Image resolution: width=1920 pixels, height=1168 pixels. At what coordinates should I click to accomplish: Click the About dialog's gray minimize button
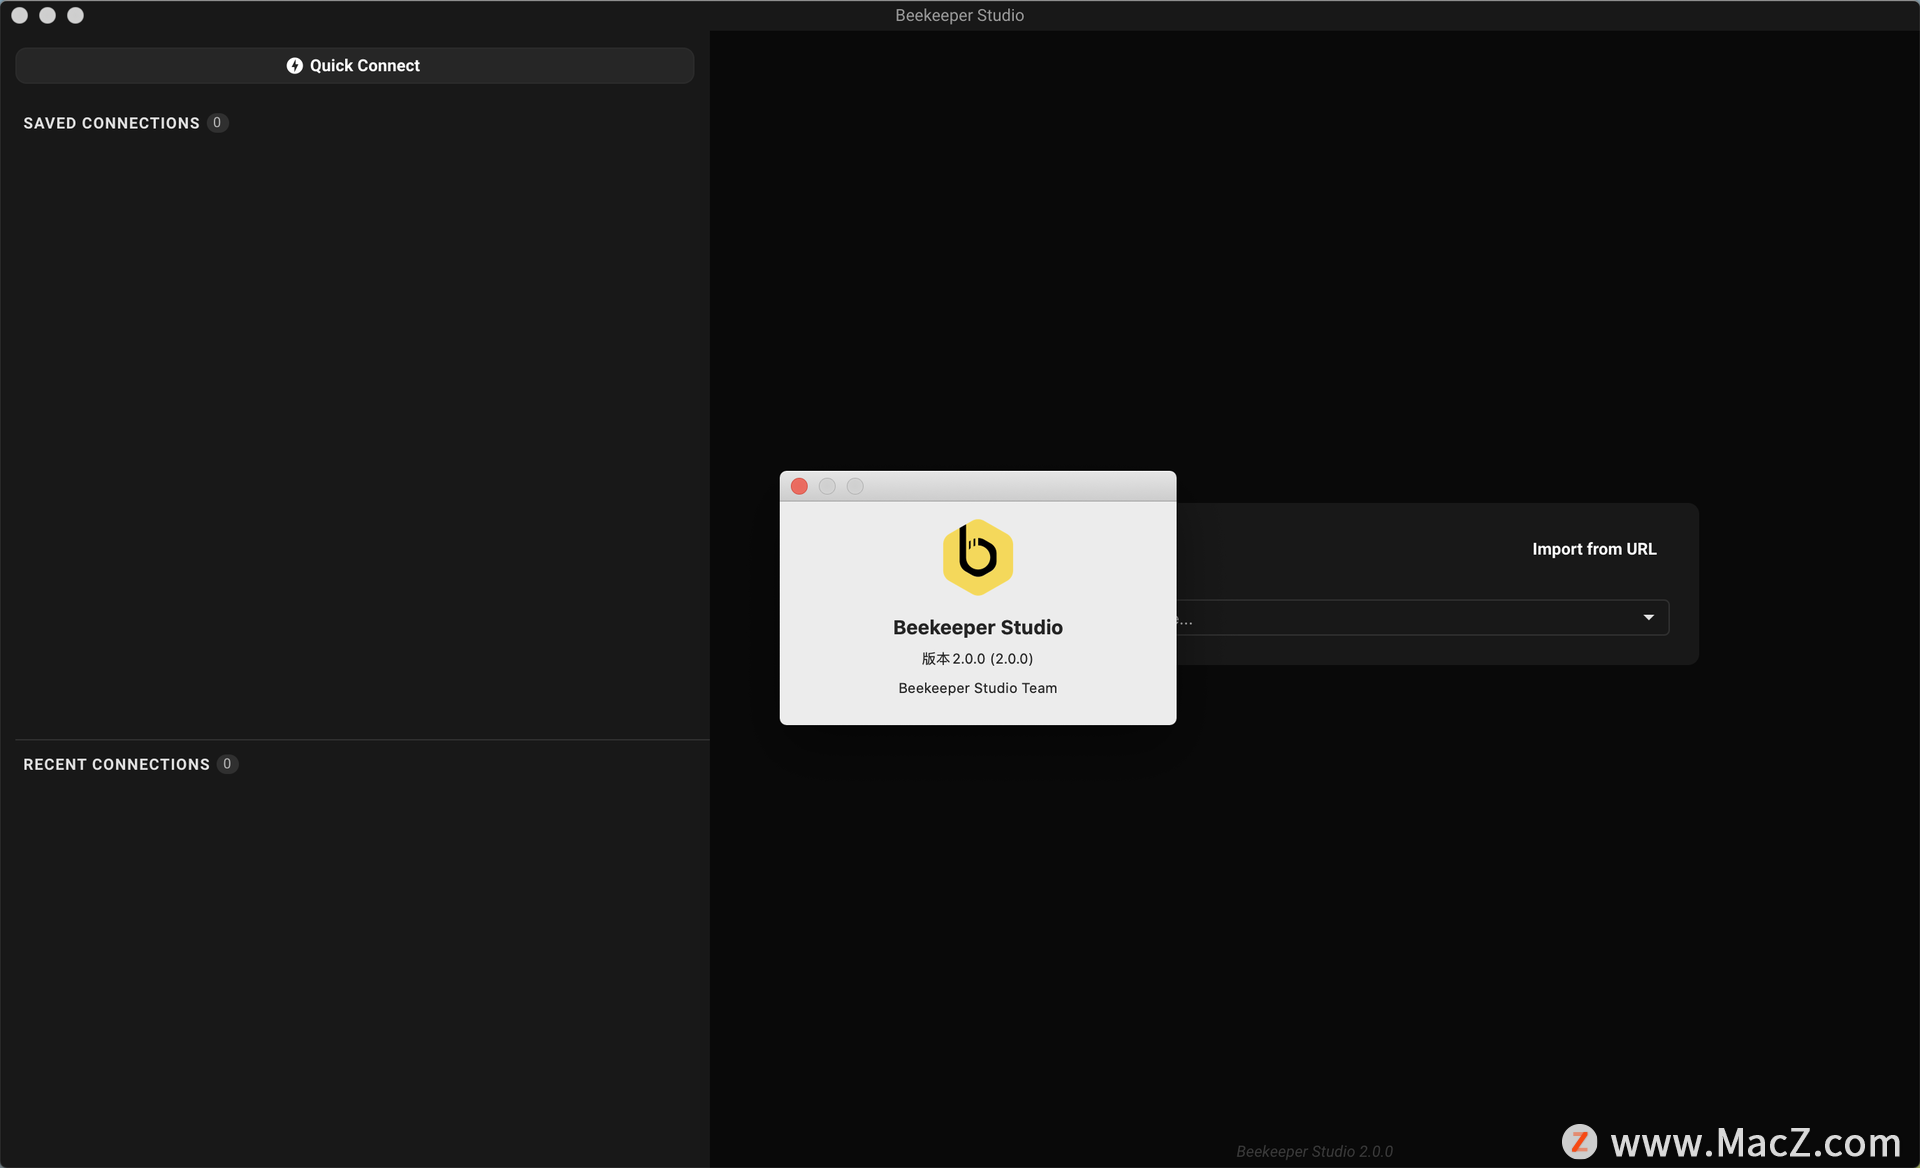(x=827, y=486)
